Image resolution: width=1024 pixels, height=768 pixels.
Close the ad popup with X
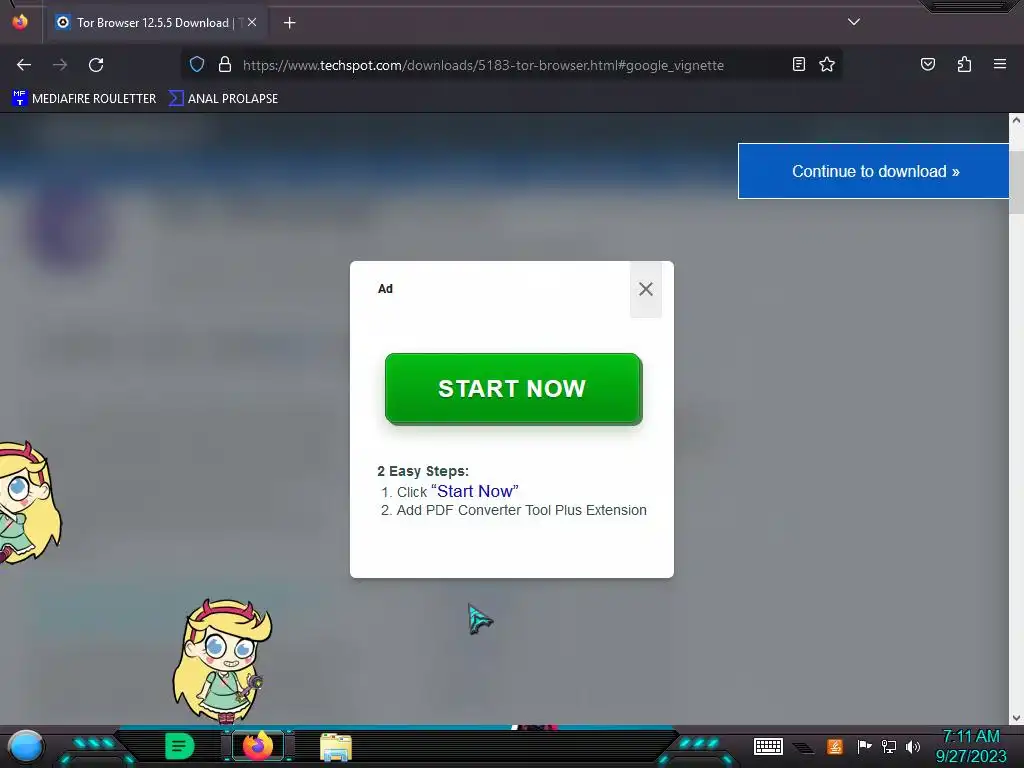point(646,289)
